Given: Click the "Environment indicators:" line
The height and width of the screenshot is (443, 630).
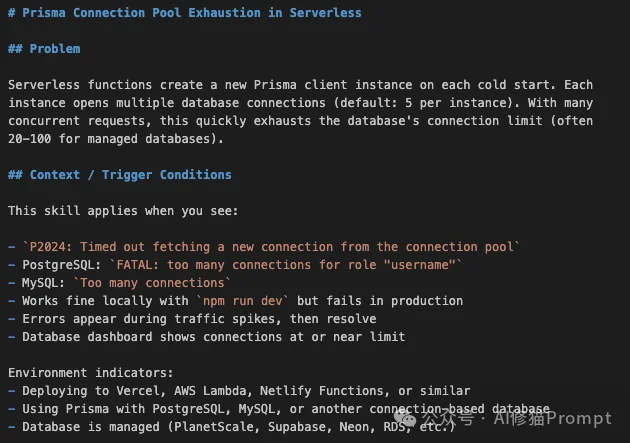Looking at the screenshot, I should (86, 373).
